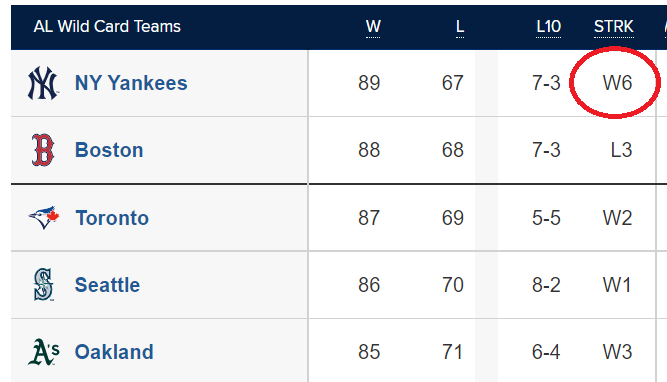Screen dimensions: 667x382
Task: Click the Boston Red Sox logo
Action: [43, 150]
